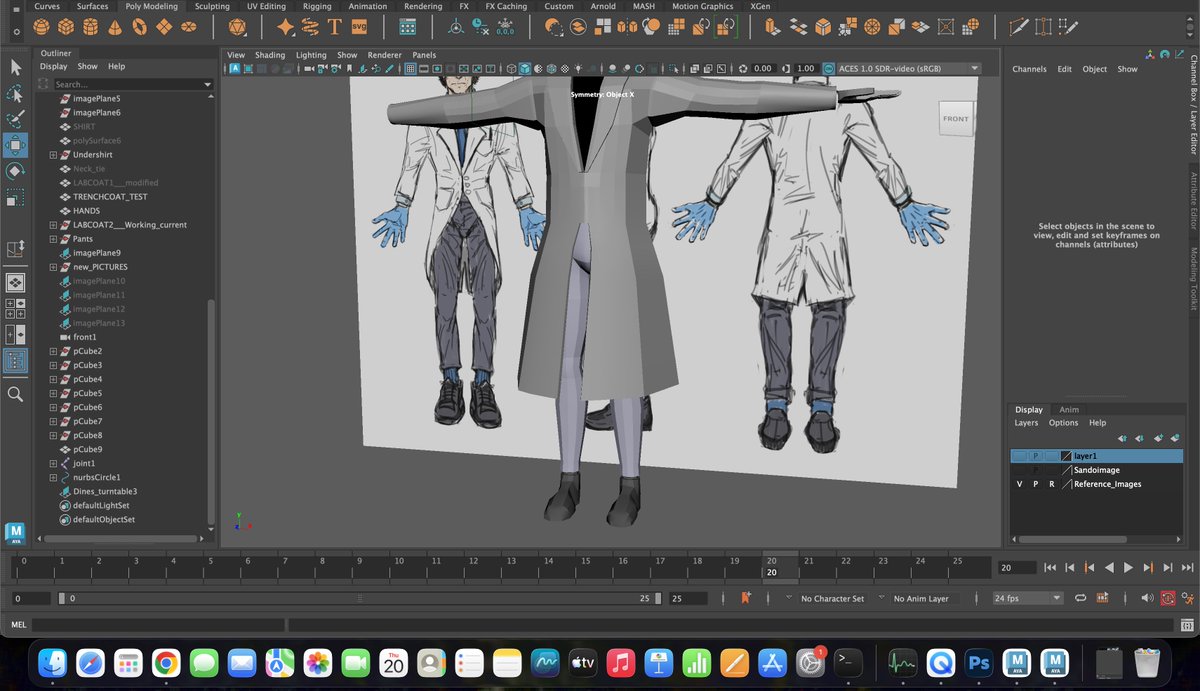The image size is (1200, 691).
Task: Switch to the Sculpting shelf tab
Action: point(212,6)
